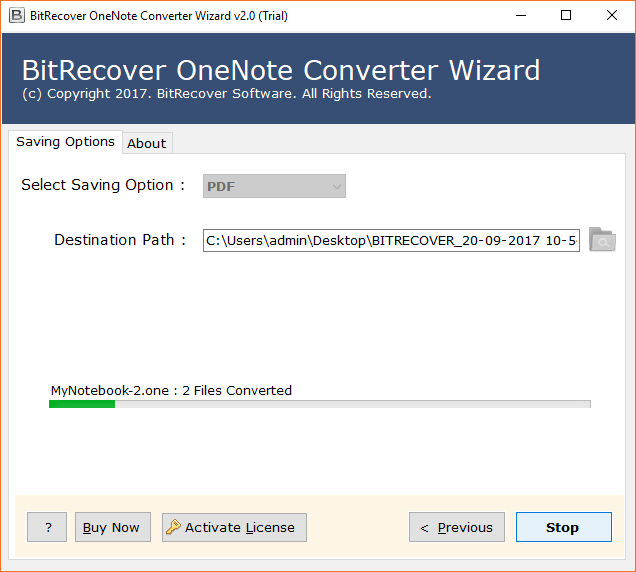The image size is (636, 572).
Task: Minimize the converter wizard window
Action: pos(521,16)
